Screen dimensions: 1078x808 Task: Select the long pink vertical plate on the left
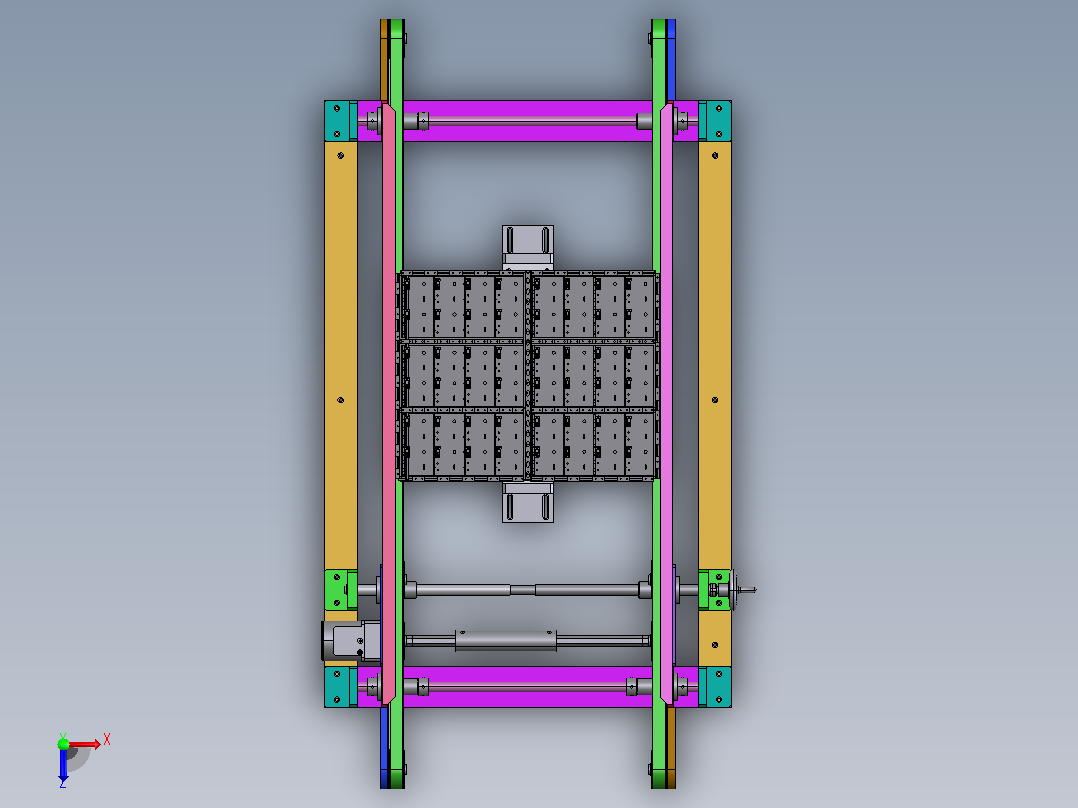pos(389,404)
